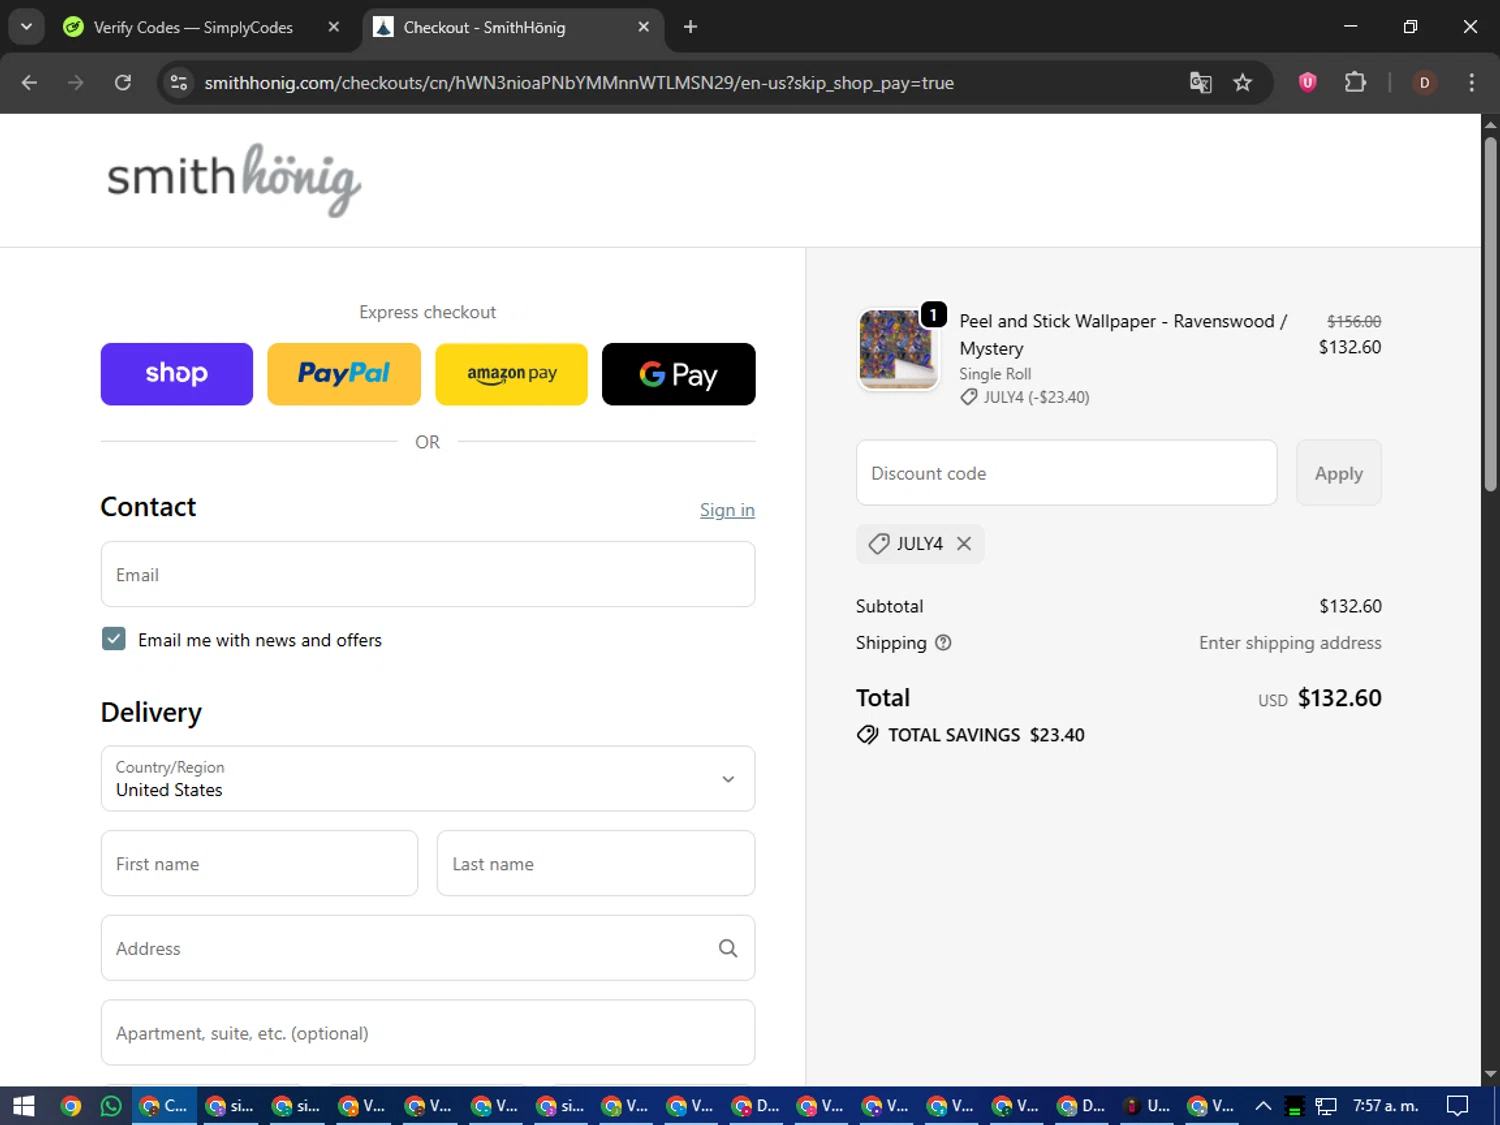Click the Apartment, suite, etc. field
Viewport: 1500px width, 1125px height.
tap(428, 1032)
